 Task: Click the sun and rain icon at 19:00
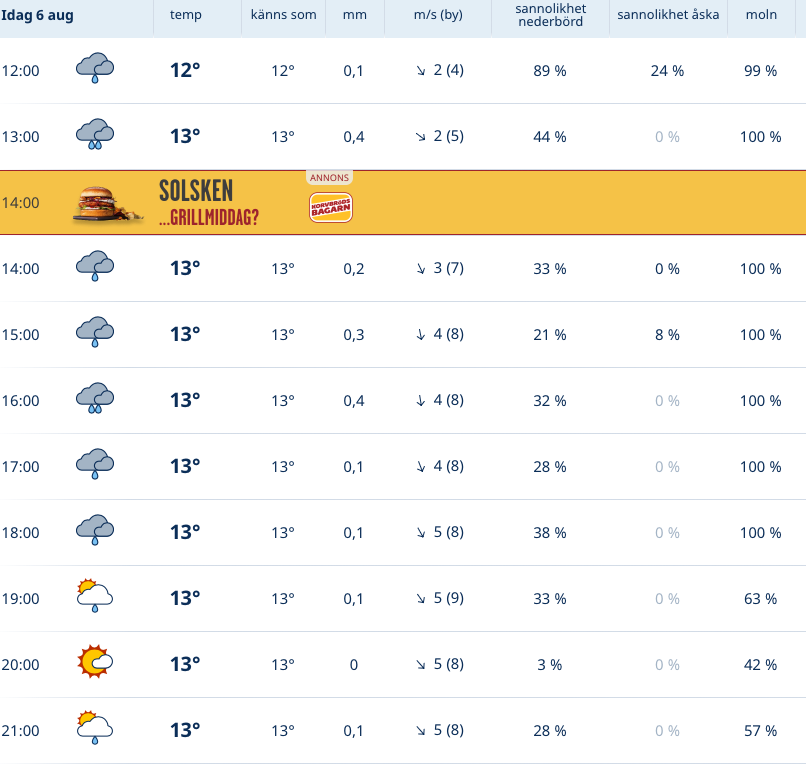click(x=95, y=596)
